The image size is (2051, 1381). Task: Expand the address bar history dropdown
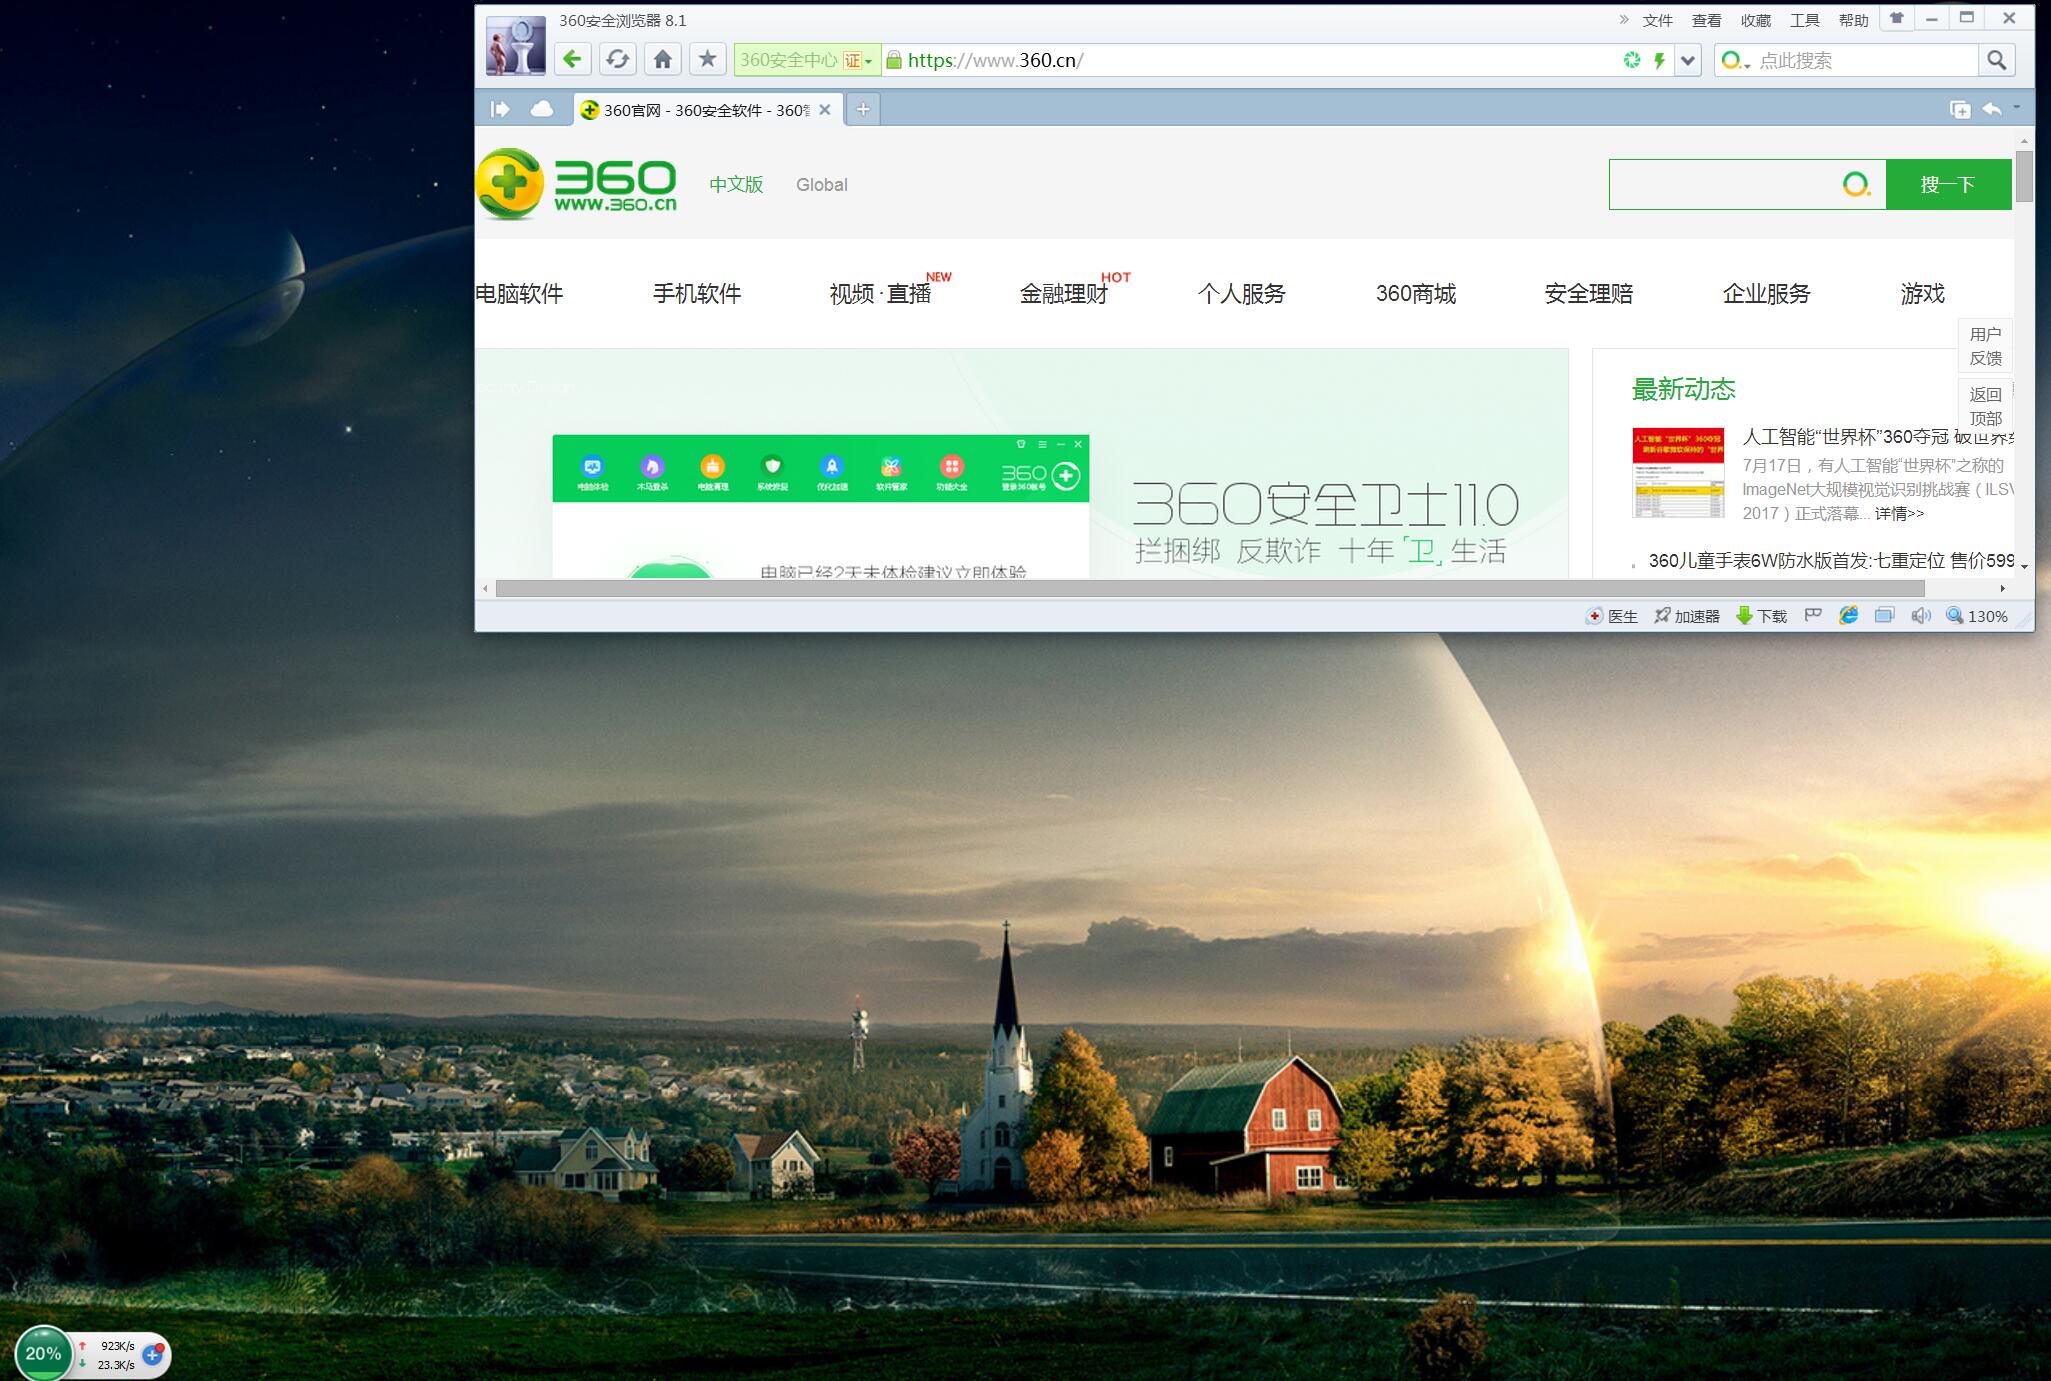coord(1688,60)
